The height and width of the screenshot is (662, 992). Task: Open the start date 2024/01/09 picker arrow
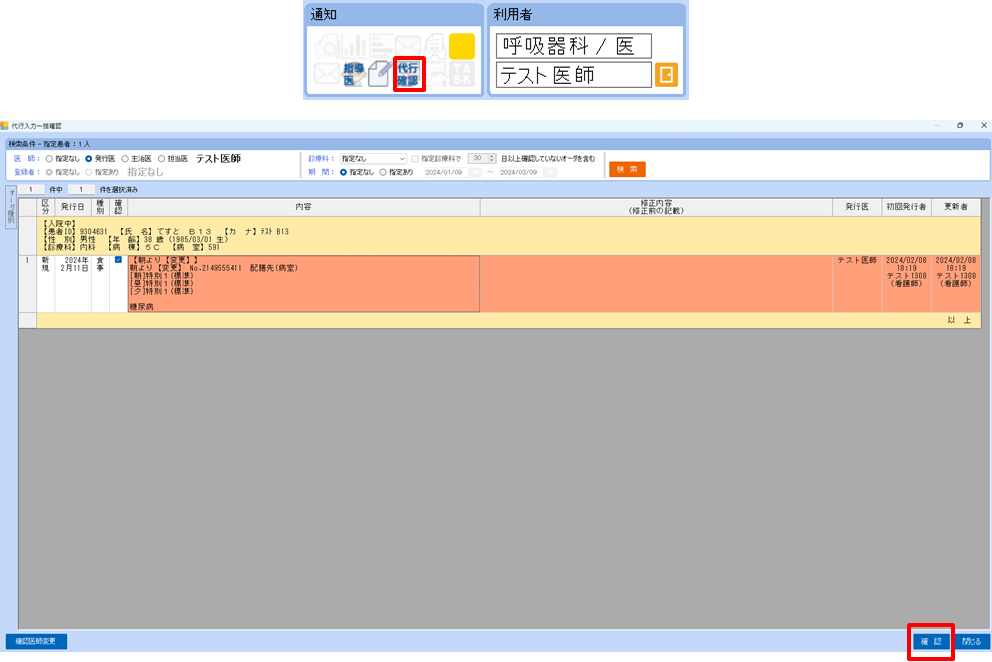tap(476, 172)
